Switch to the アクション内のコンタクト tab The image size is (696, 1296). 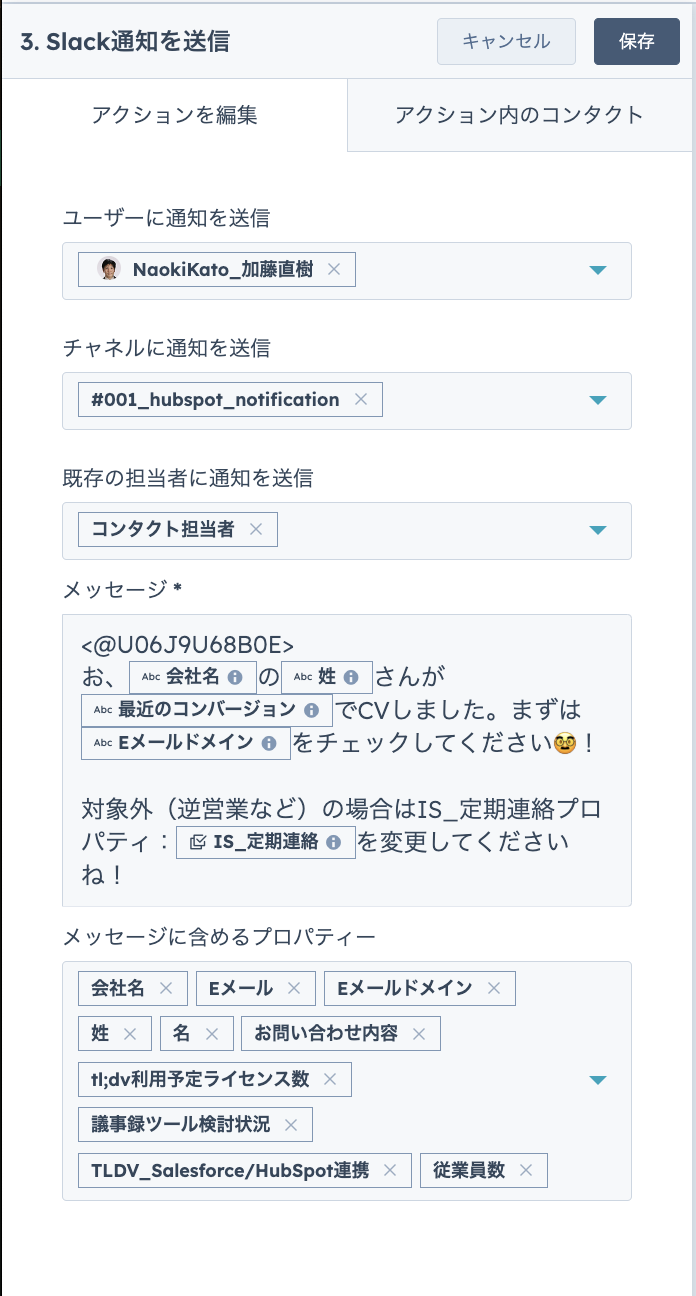519,114
